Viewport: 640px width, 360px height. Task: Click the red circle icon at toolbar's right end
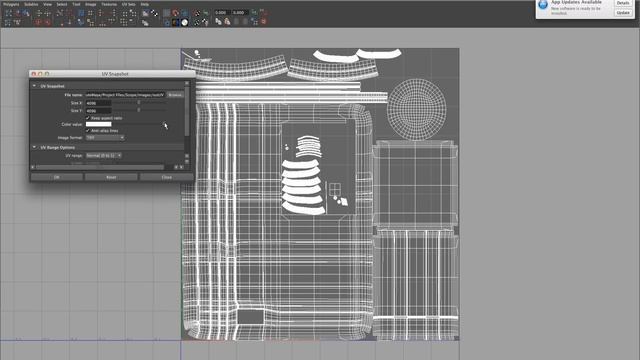[263, 22]
